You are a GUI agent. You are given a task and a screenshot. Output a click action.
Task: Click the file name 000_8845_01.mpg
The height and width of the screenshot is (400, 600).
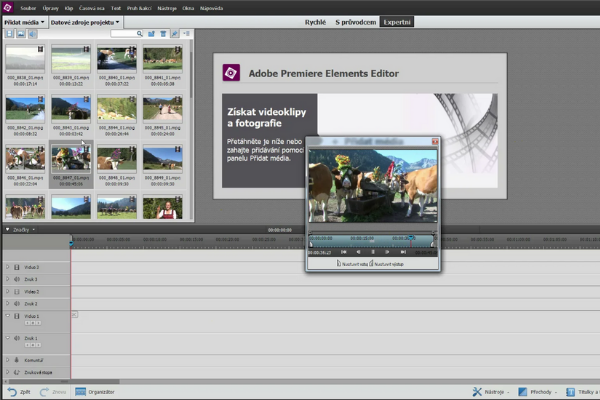coord(163,128)
